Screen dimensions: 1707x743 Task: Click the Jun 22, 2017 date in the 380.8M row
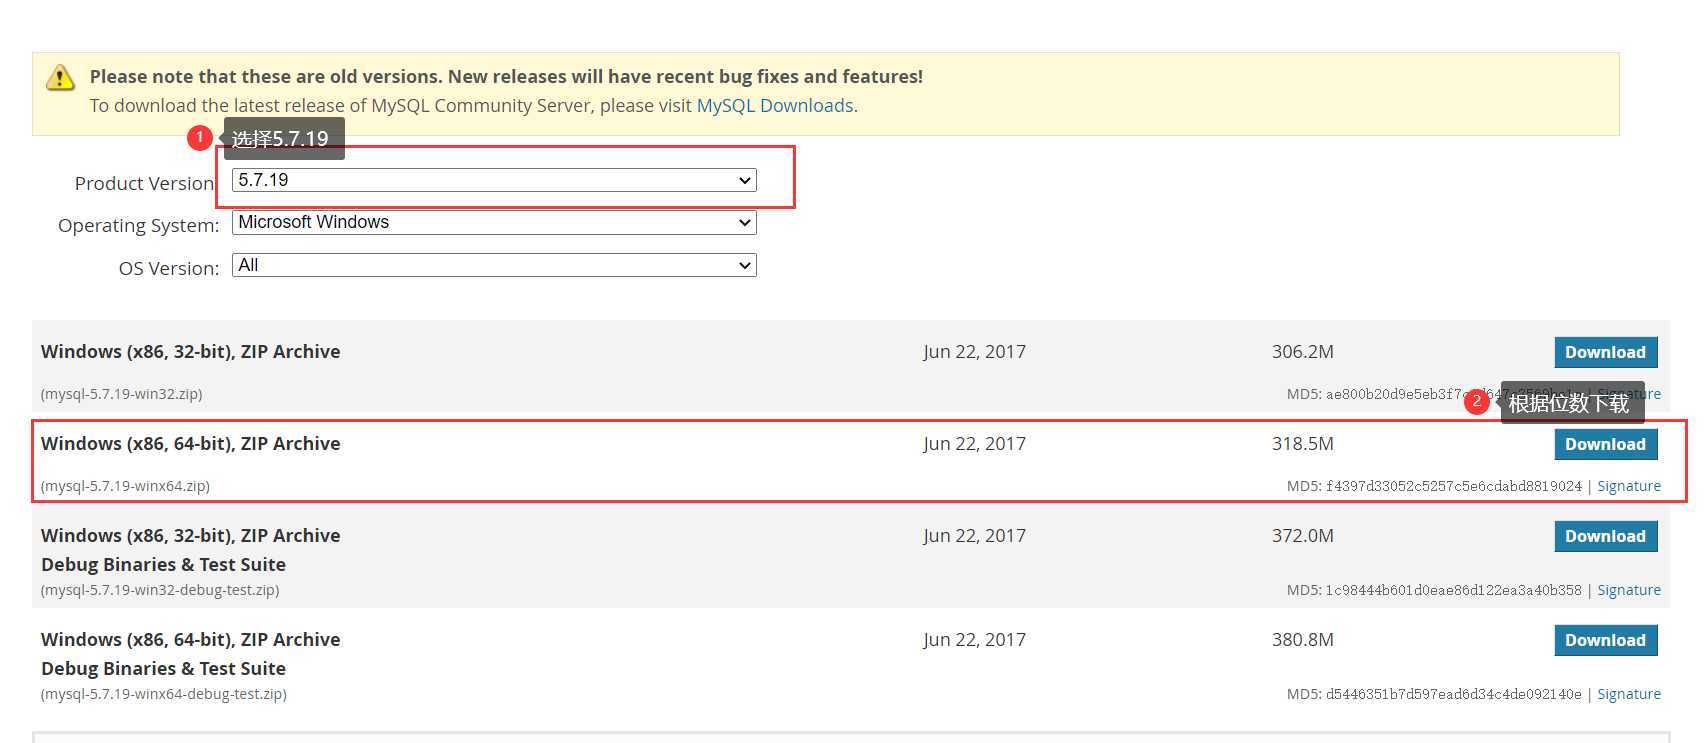(x=975, y=639)
